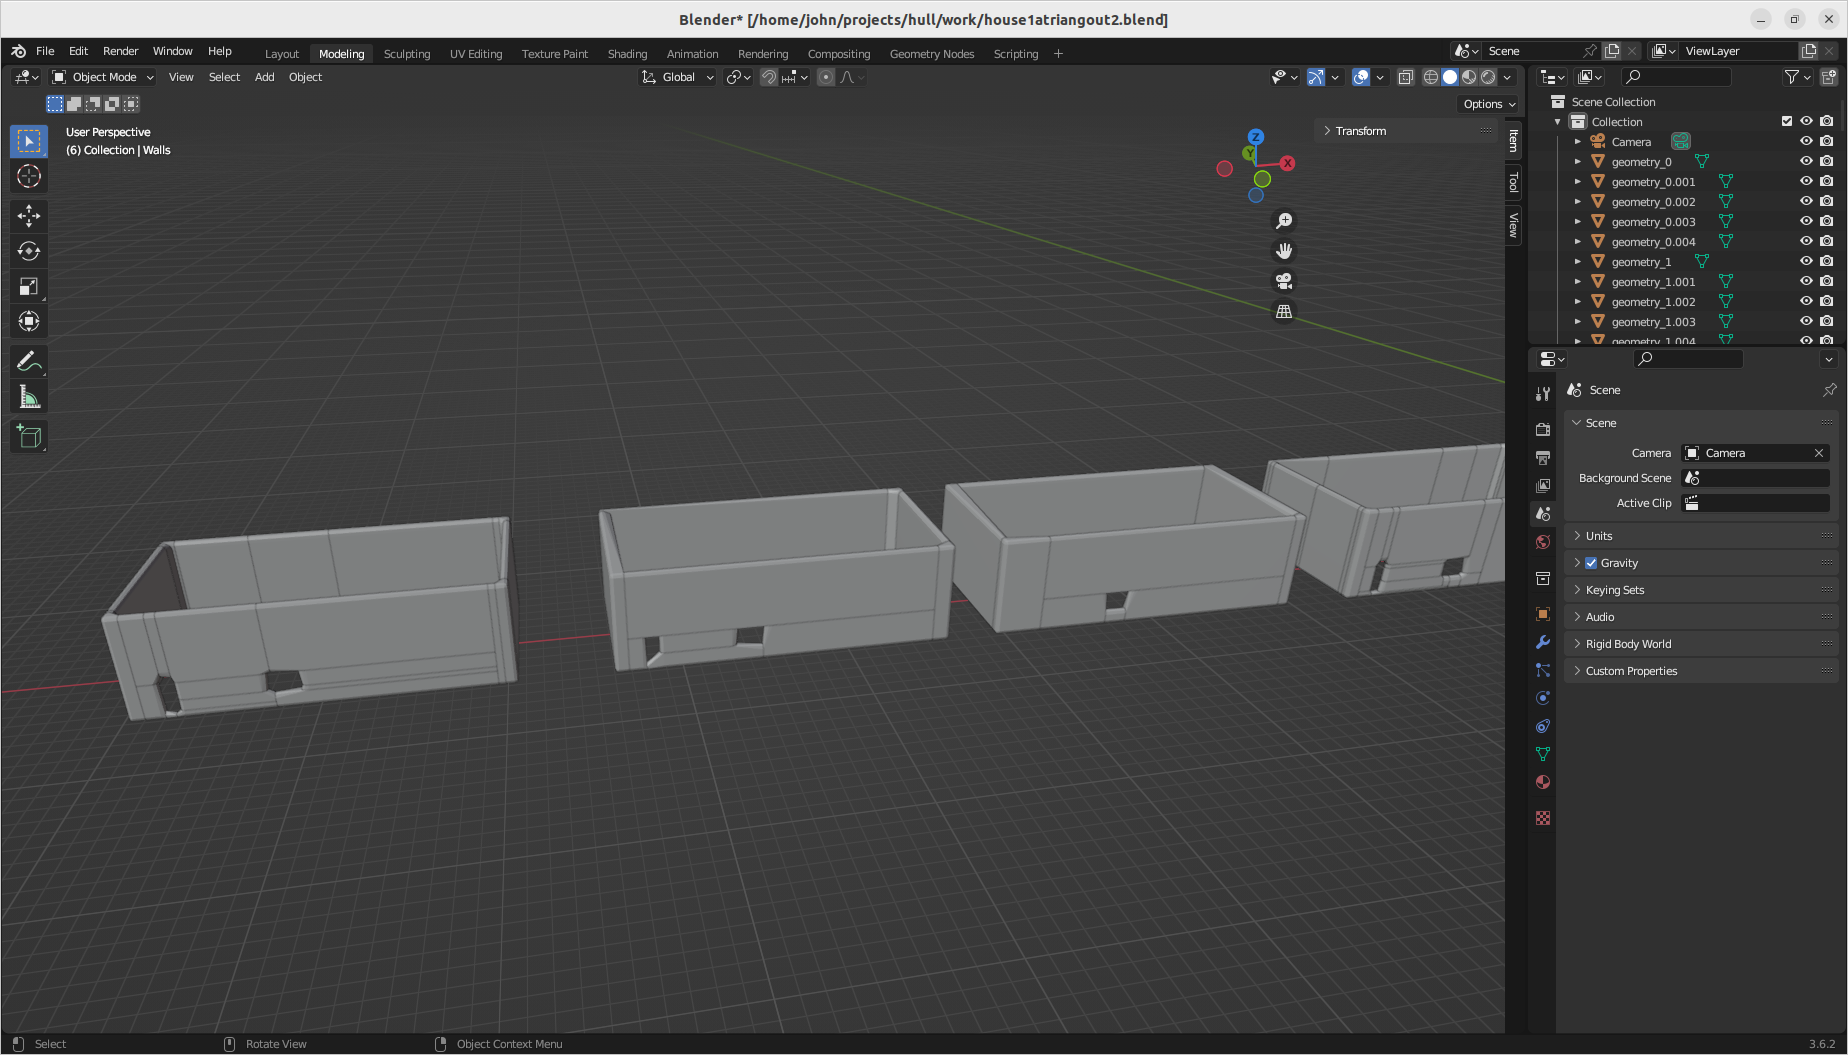The height and width of the screenshot is (1055, 1848).
Task: Select the Transform tool
Action: point(28,321)
